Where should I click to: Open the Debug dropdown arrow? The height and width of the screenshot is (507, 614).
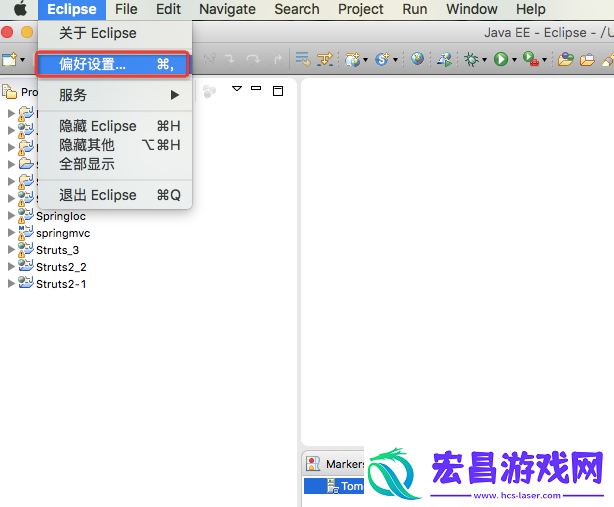click(484, 60)
